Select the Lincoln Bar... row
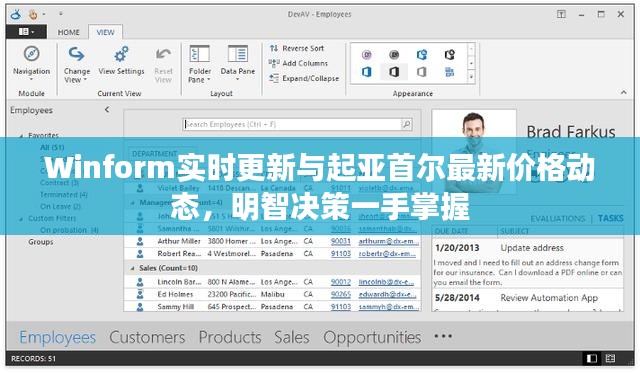640x373 pixels. (272, 282)
